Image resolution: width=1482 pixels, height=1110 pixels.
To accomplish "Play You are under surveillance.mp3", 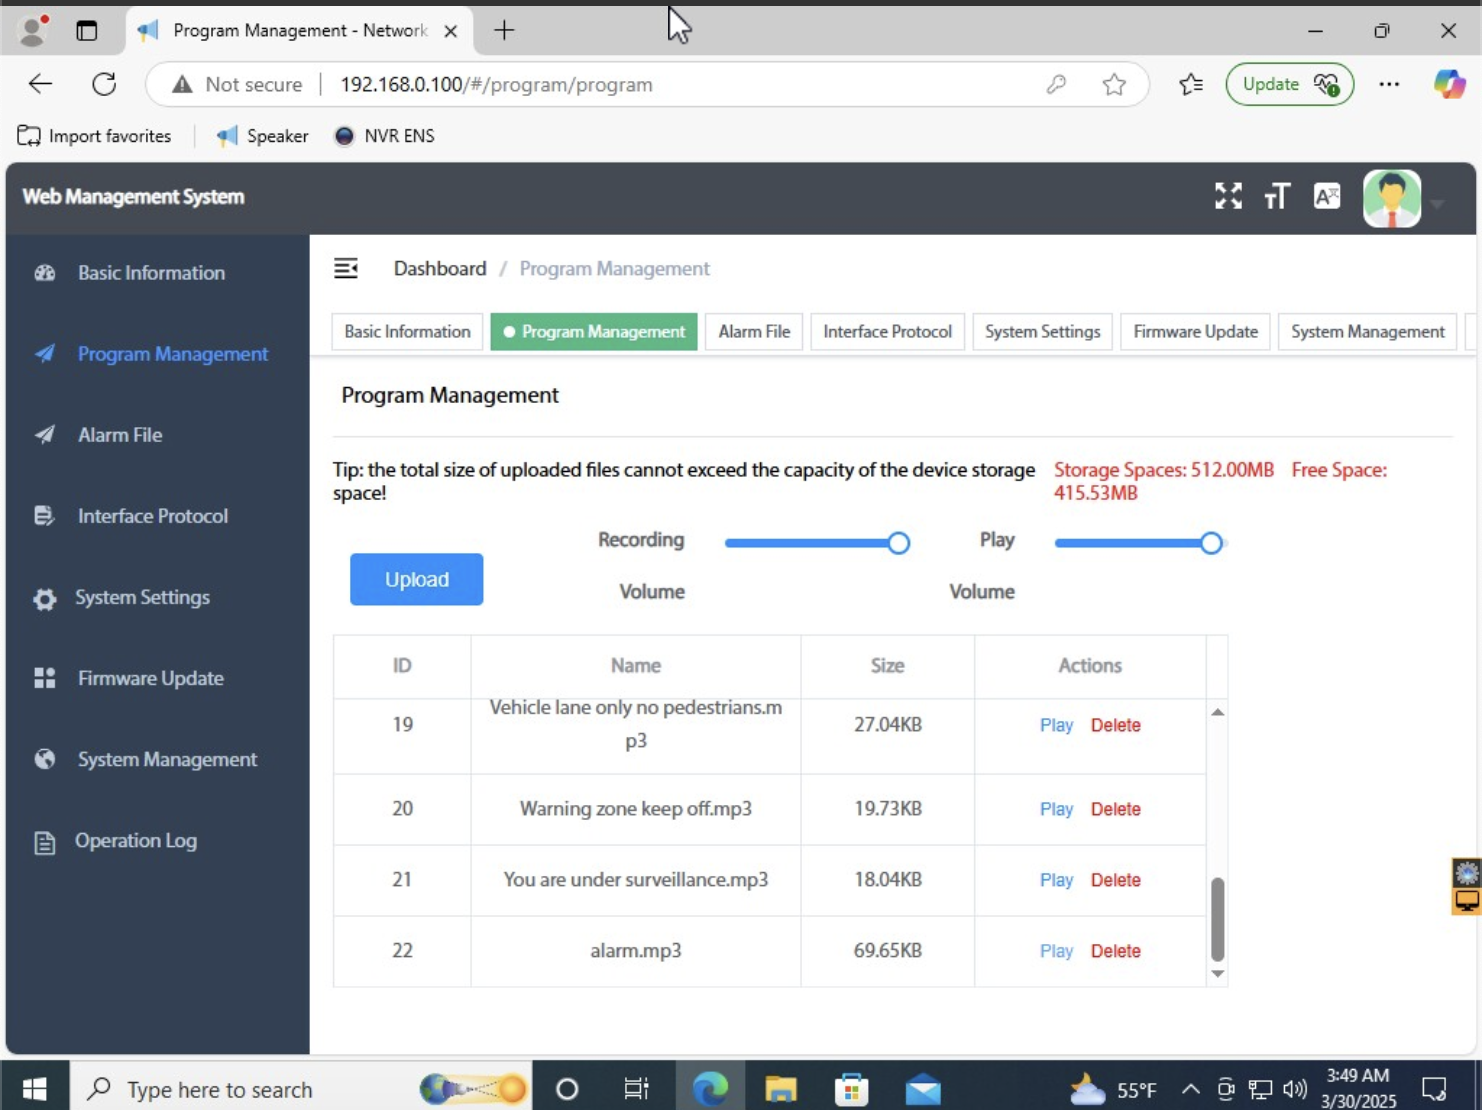I will coord(1056,880).
